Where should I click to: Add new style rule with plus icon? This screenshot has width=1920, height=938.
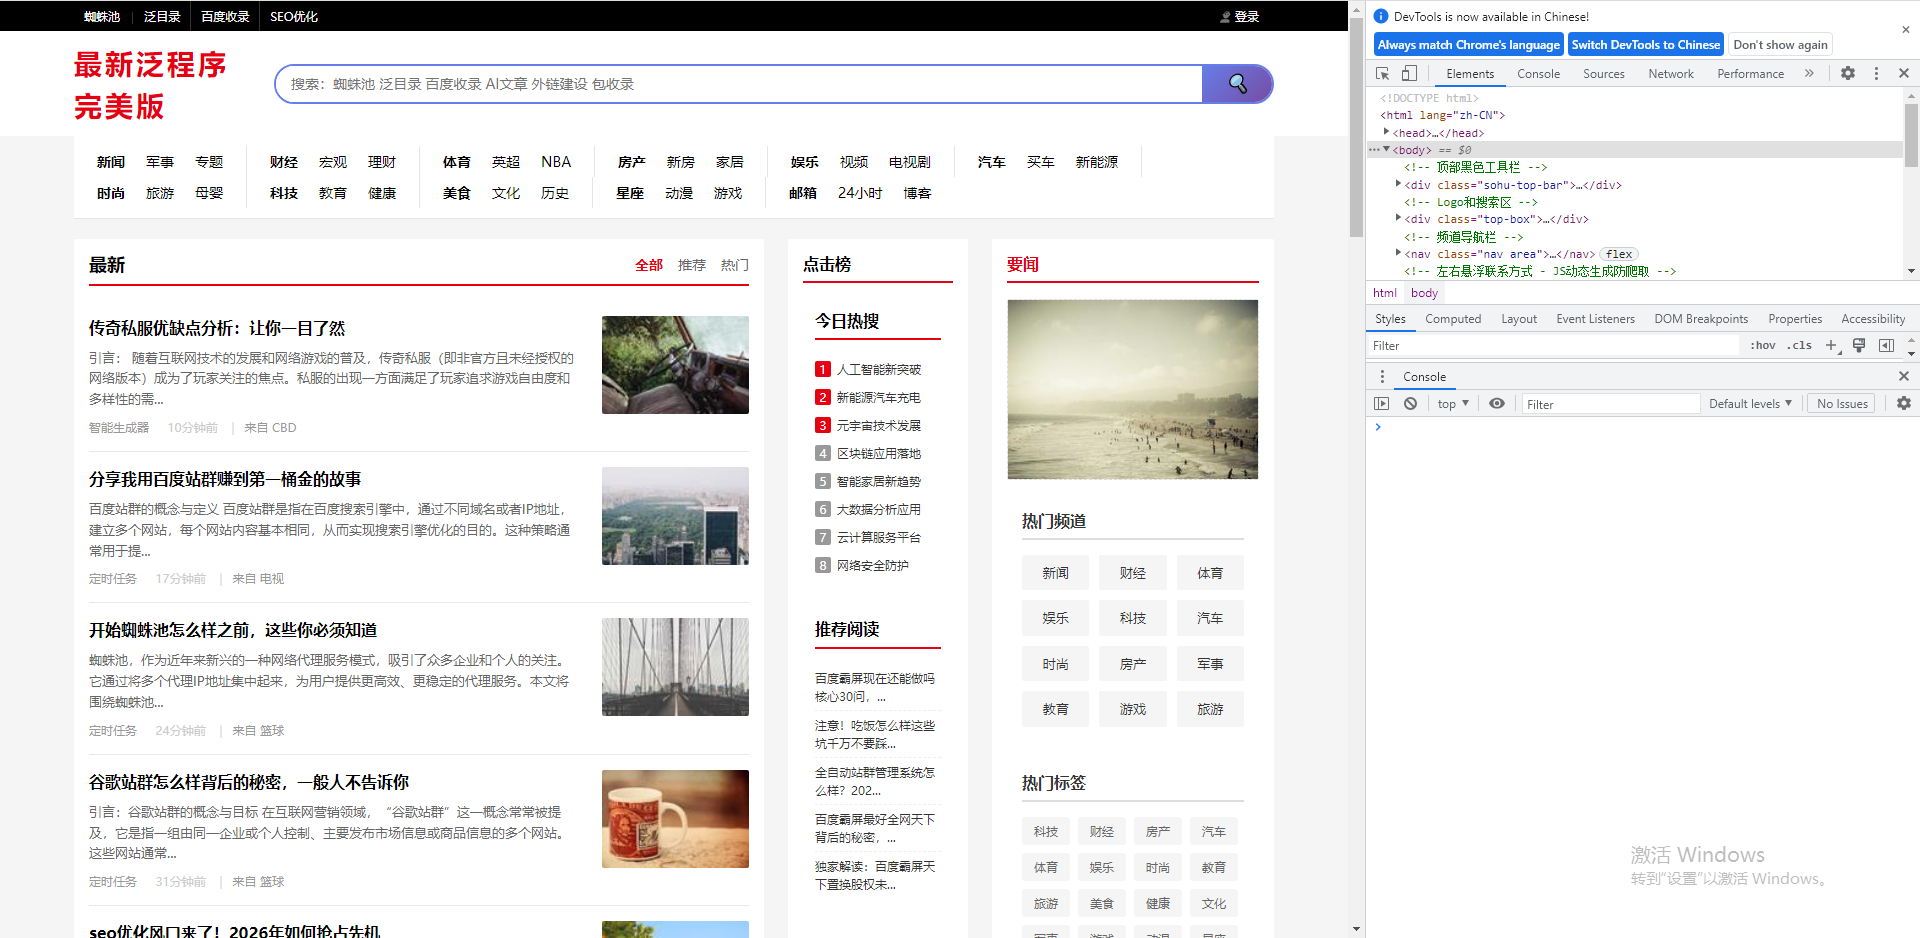[1832, 345]
